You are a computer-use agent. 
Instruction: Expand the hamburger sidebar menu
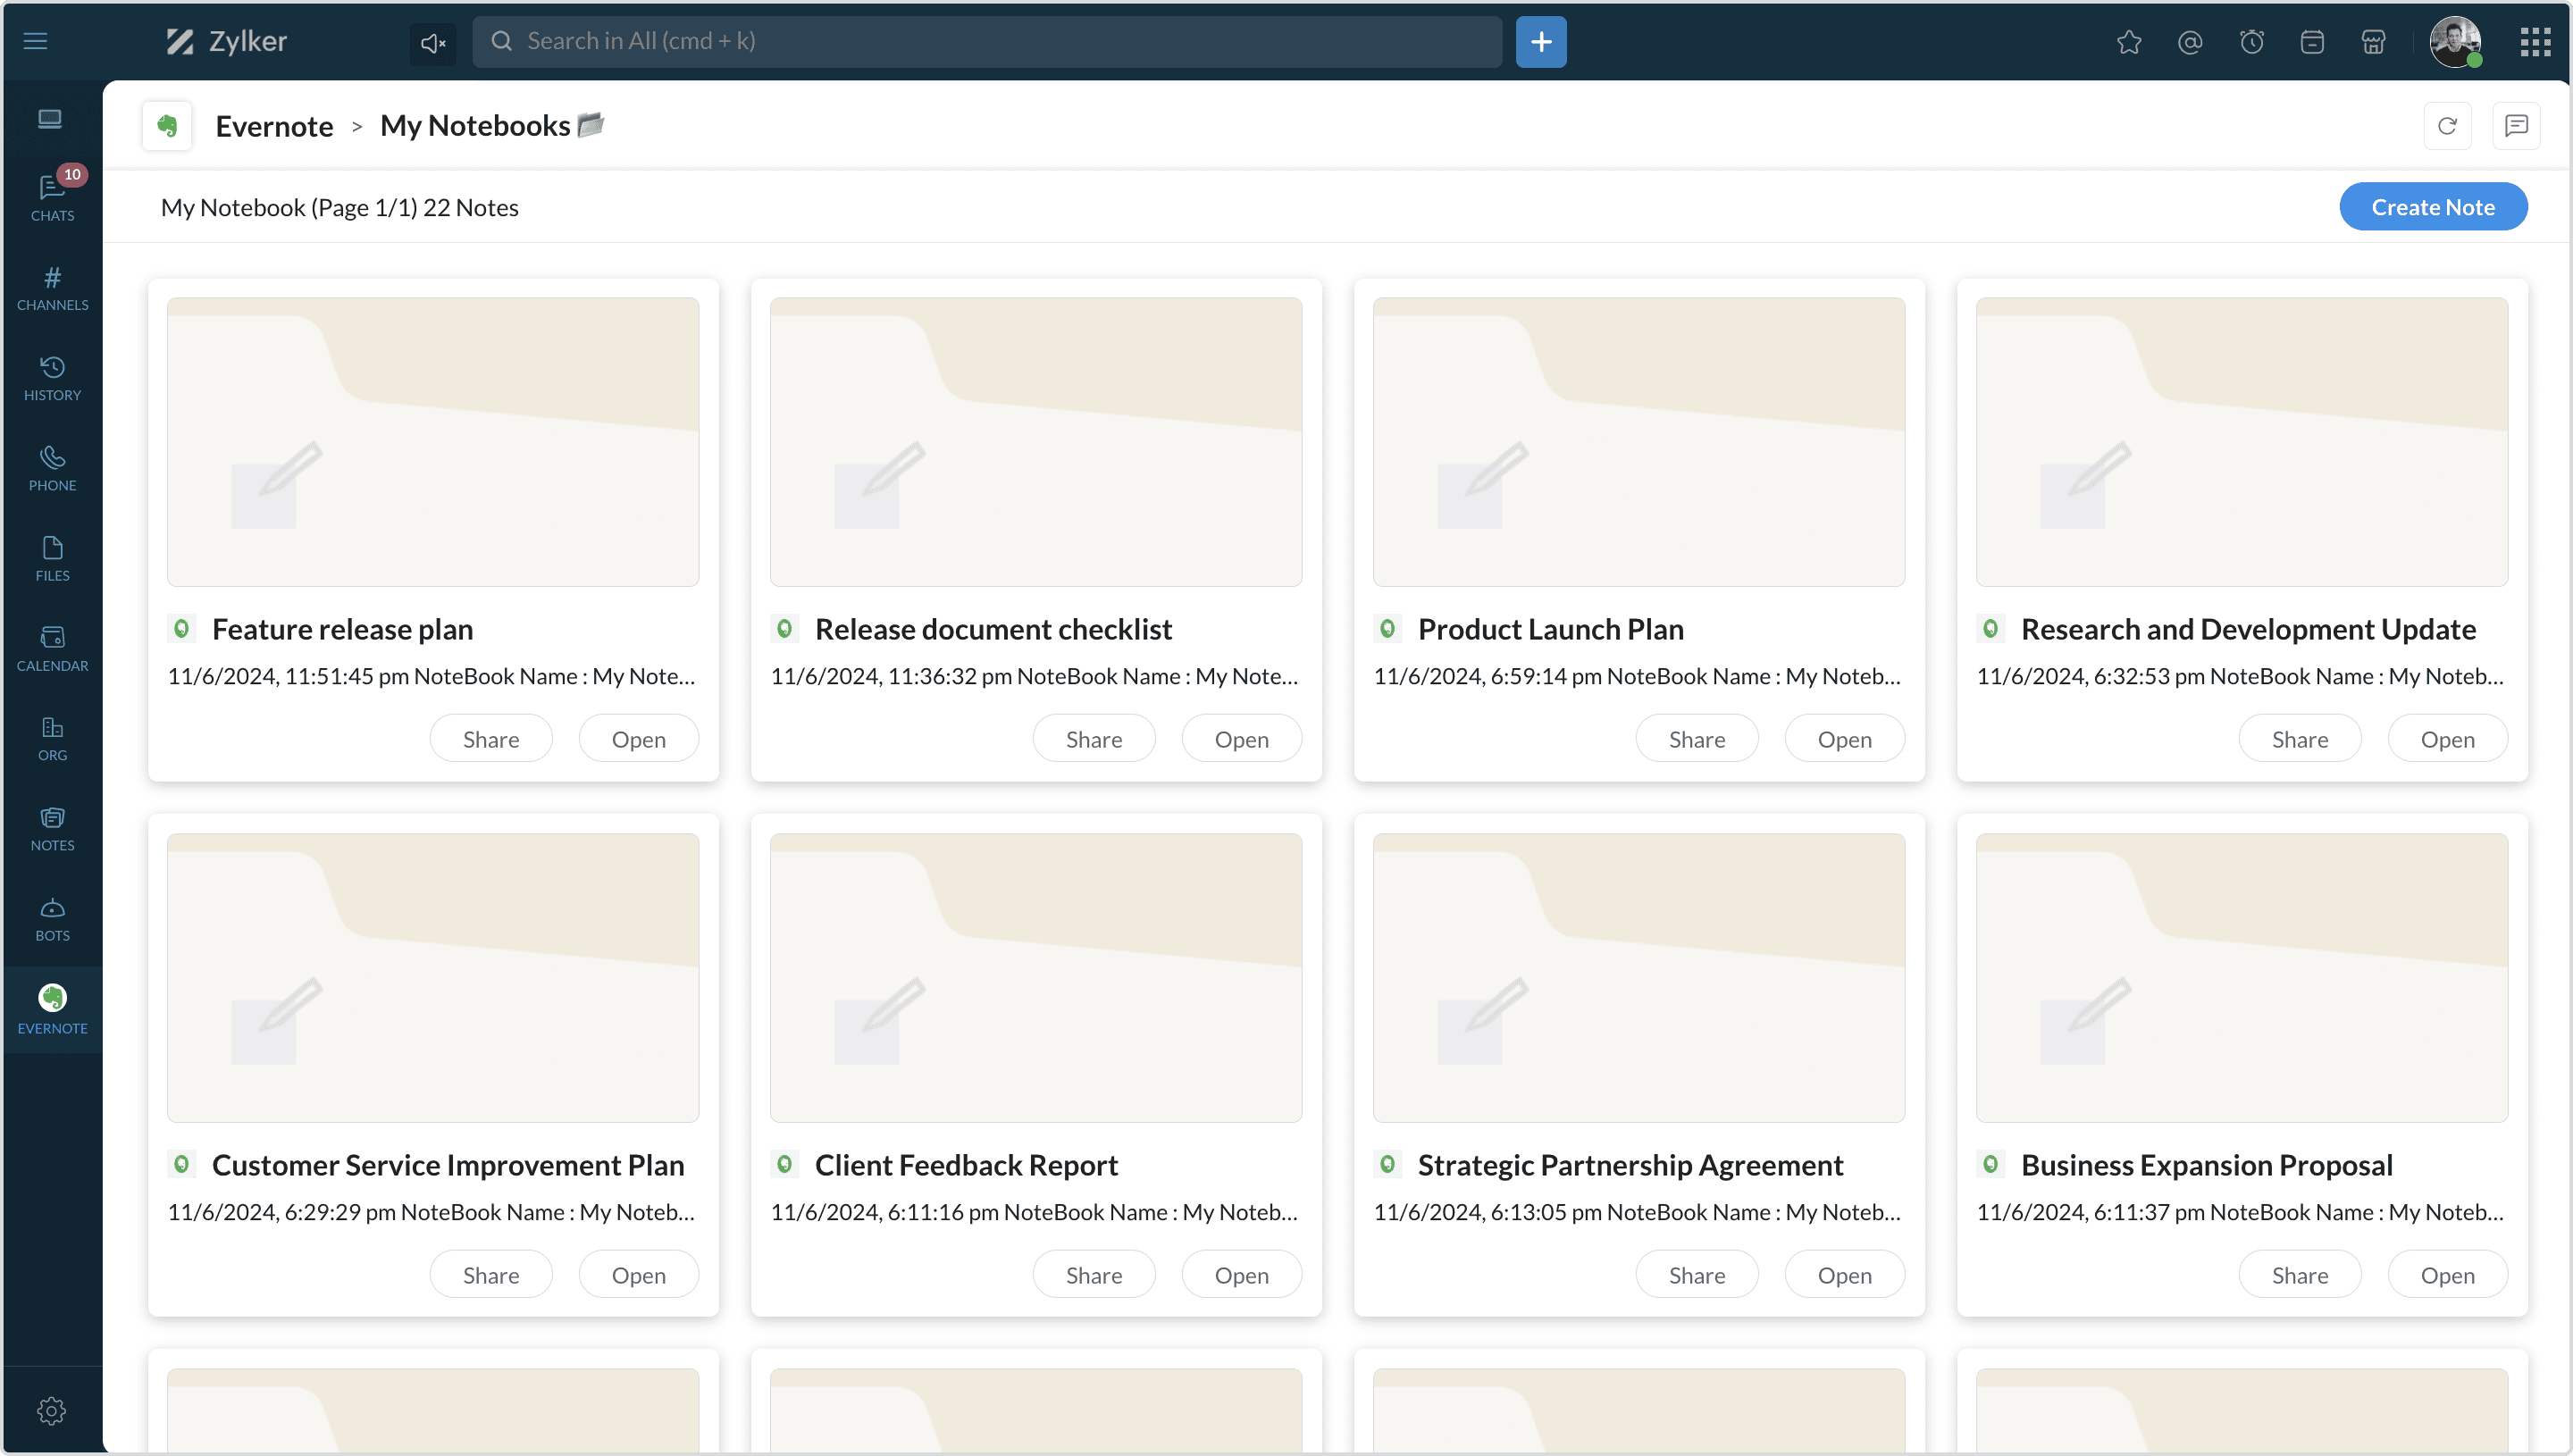click(36, 42)
